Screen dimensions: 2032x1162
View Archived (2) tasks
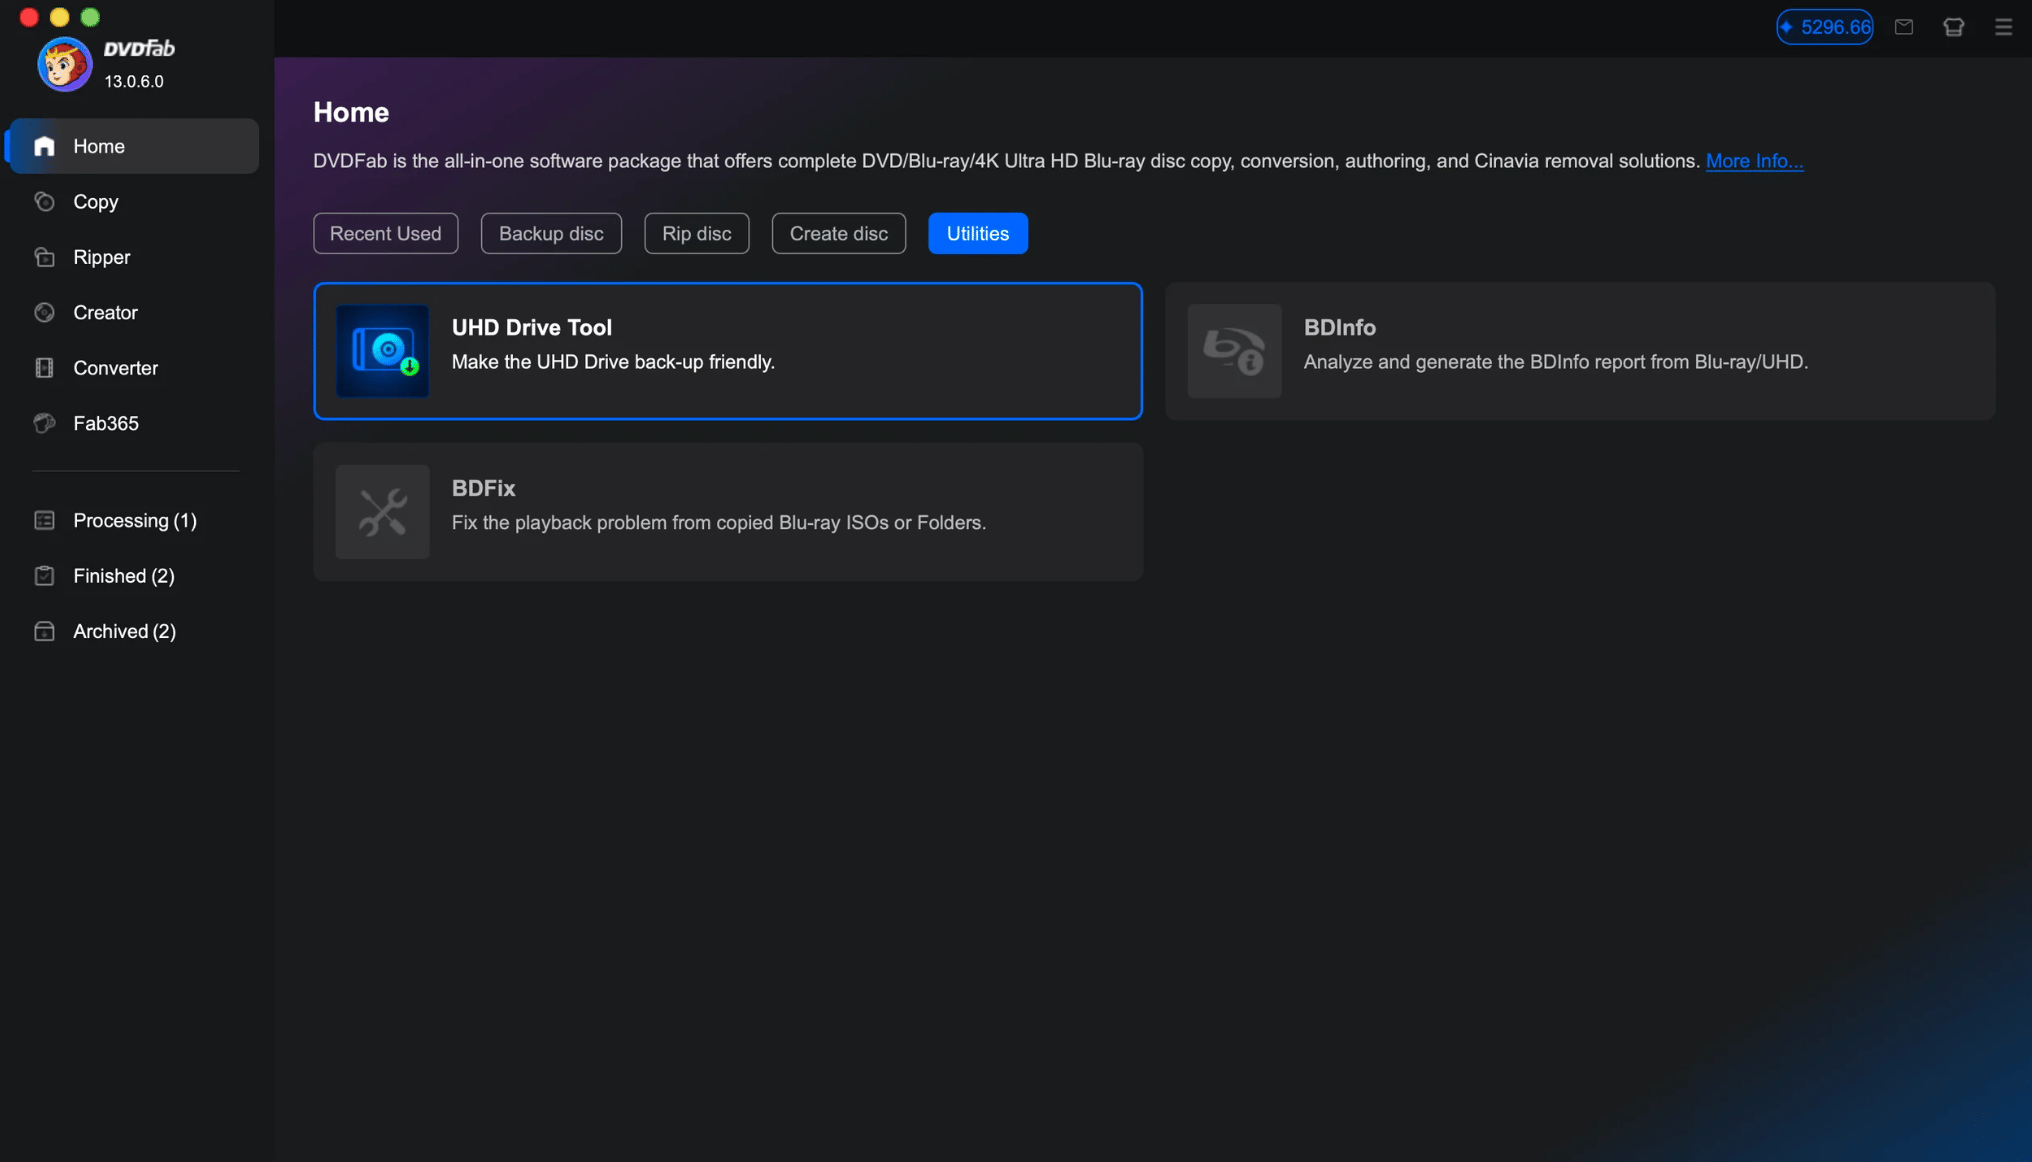(x=133, y=631)
